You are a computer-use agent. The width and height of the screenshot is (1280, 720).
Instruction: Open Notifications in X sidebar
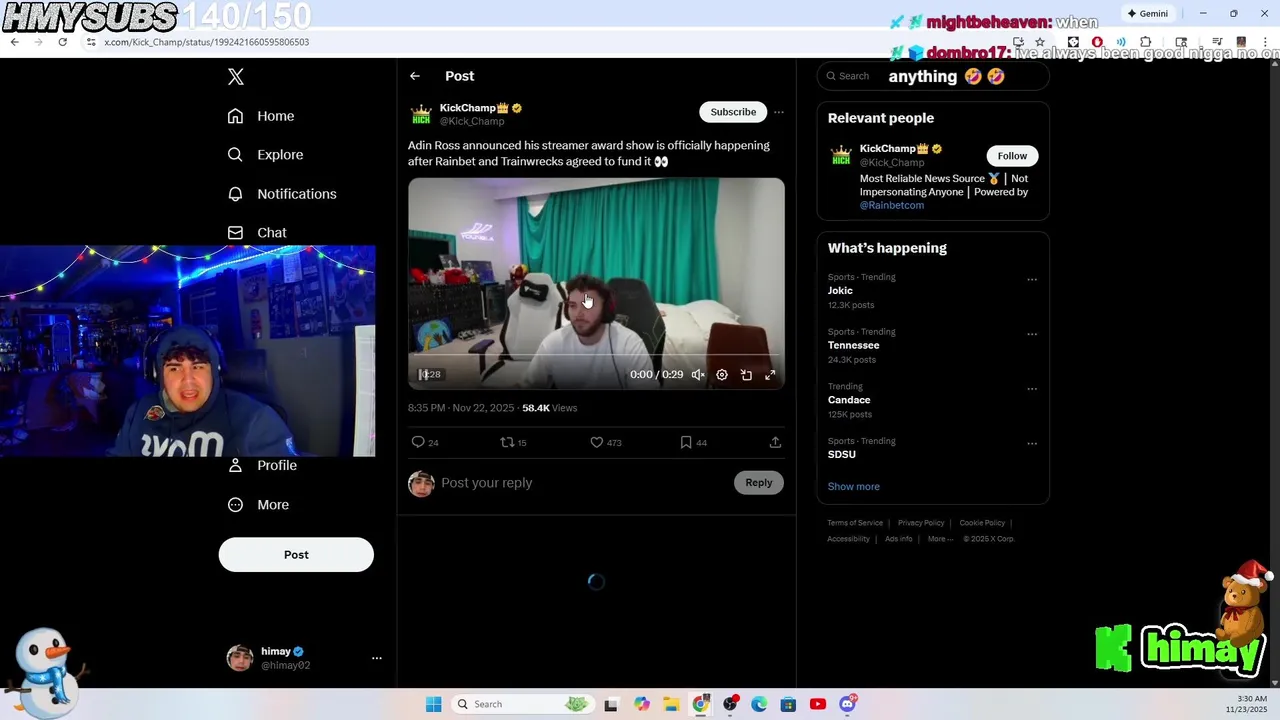pyautogui.click(x=282, y=194)
